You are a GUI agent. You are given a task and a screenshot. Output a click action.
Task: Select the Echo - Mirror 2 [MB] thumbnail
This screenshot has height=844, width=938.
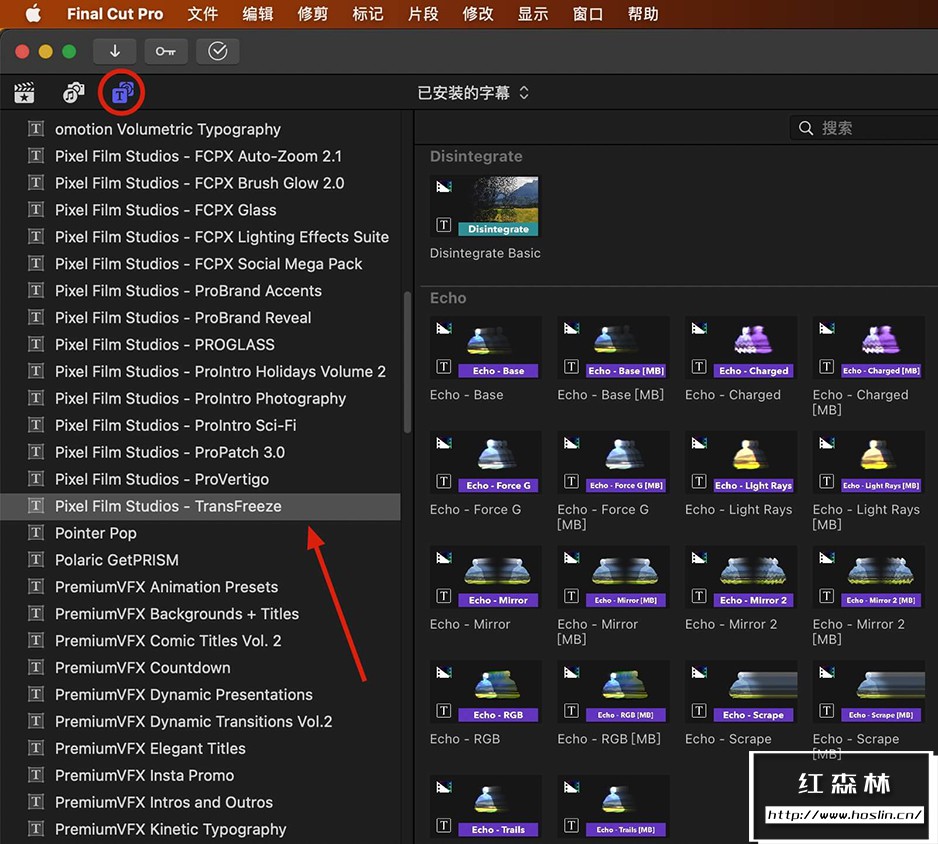[869, 577]
